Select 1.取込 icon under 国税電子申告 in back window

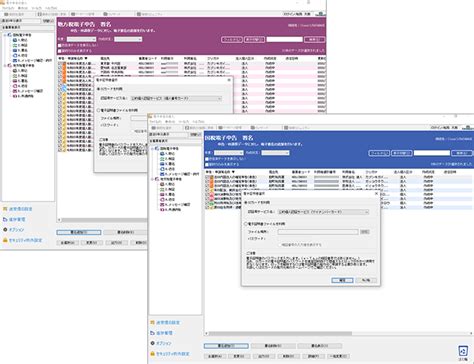tap(15, 40)
